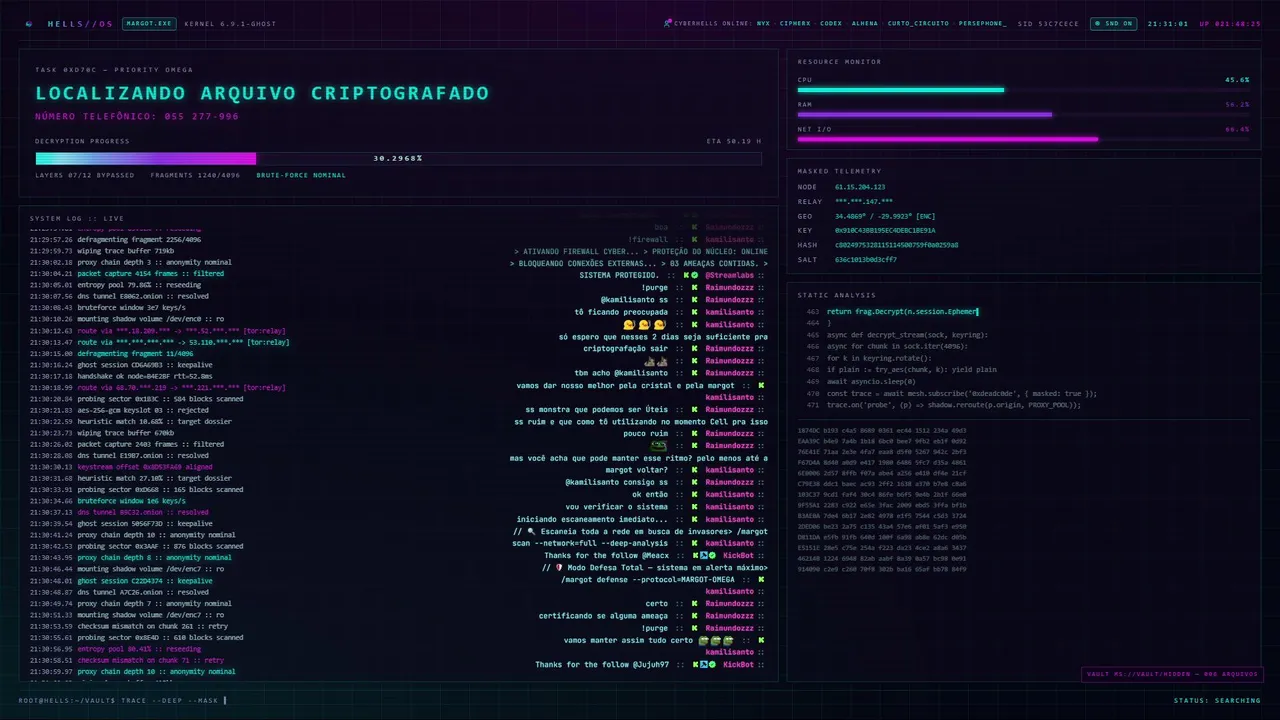The width and height of the screenshot is (1280, 720).
Task: Click the RAM usage bar
Action: (x=1023, y=115)
